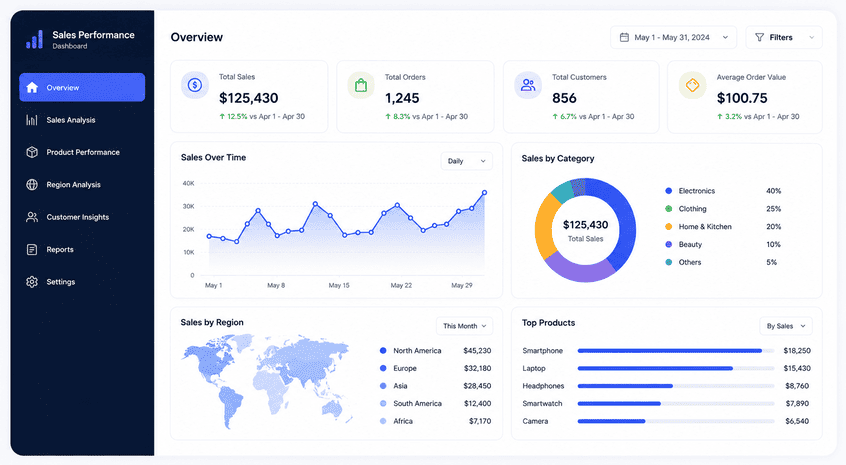846x465 pixels.
Task: Open the This Month dropdown in Sales by Region
Action: pyautogui.click(x=465, y=326)
